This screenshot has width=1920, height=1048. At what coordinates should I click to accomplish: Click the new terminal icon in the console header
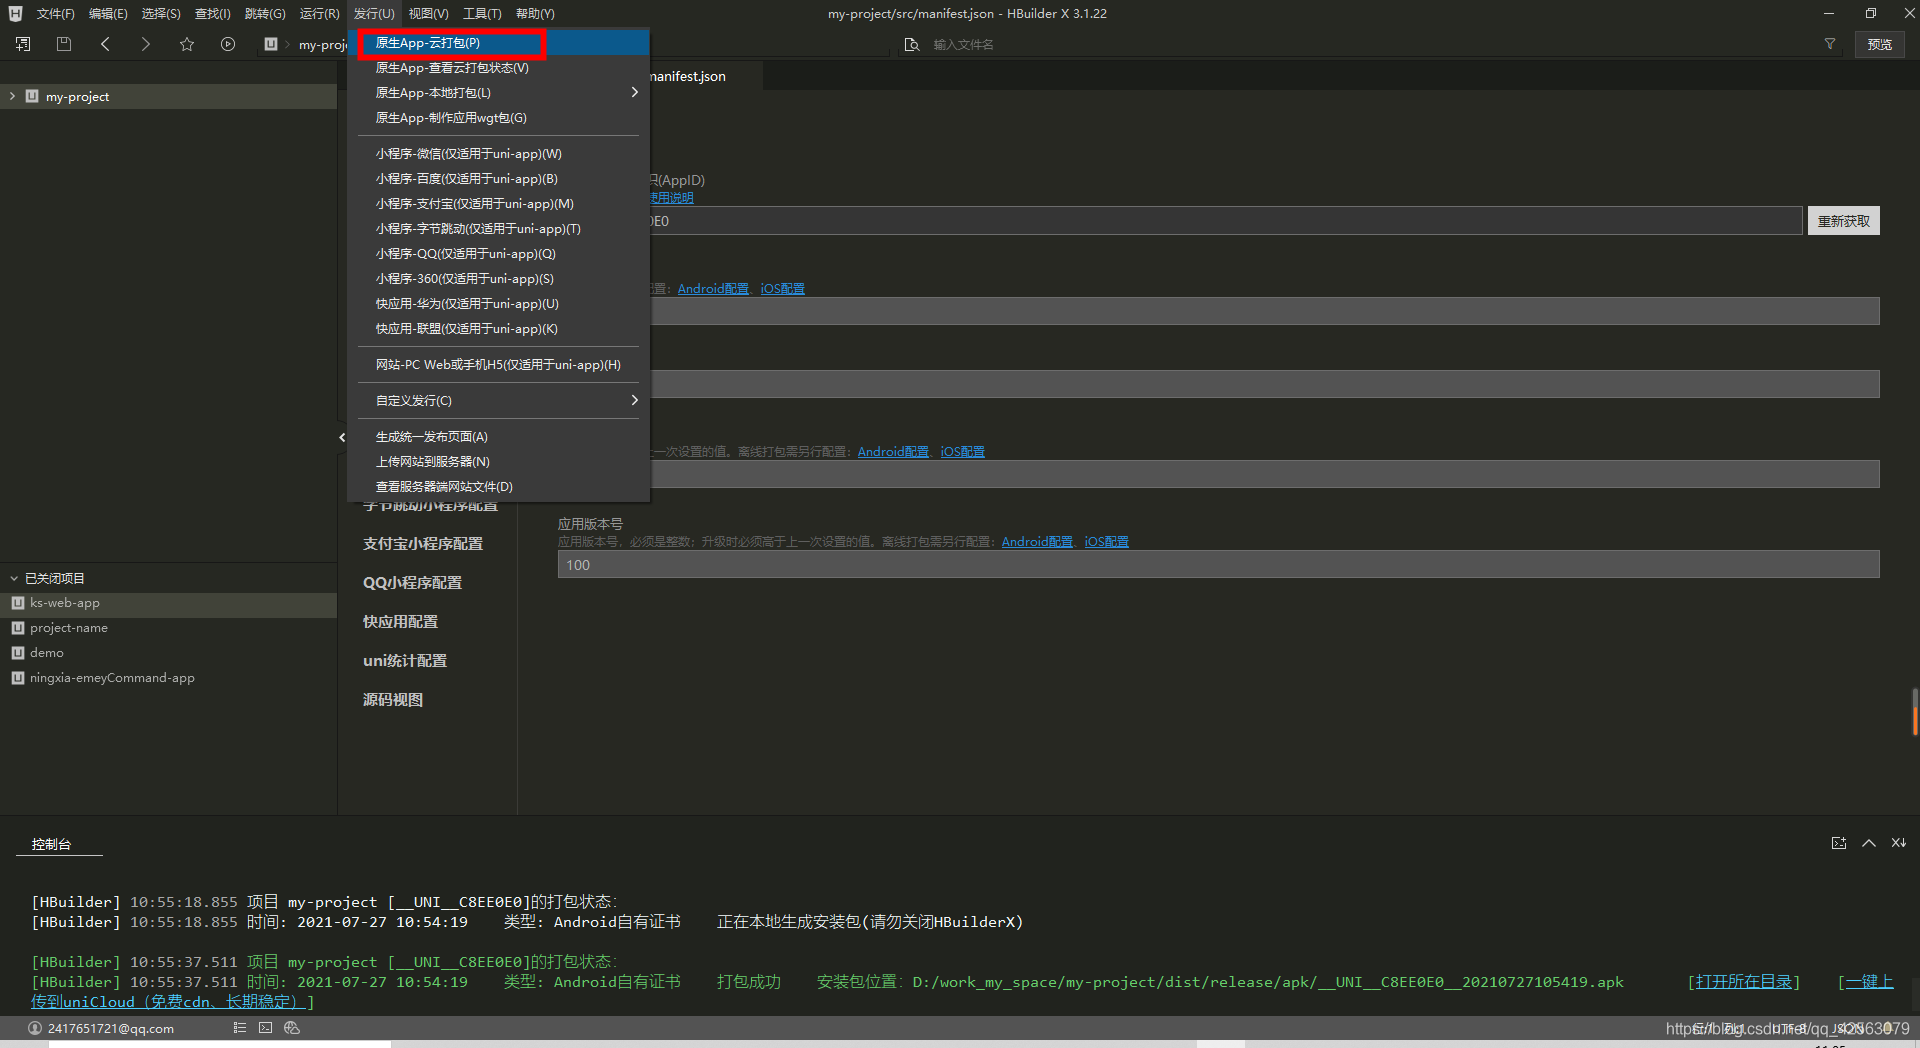pos(1838,843)
